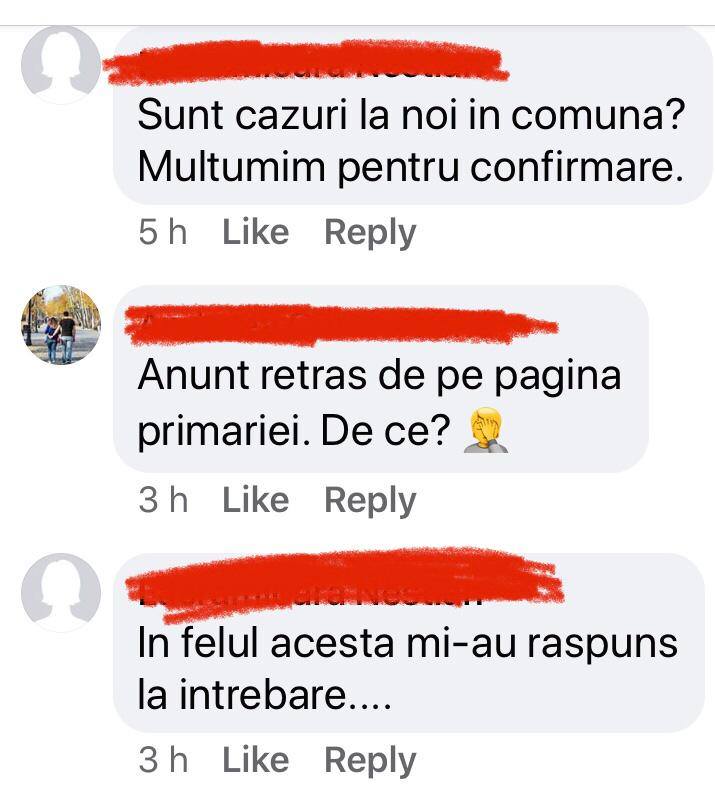Open the default avatar beside 'In felul acesta' comment
This screenshot has height=796, width=715.
click(61, 592)
